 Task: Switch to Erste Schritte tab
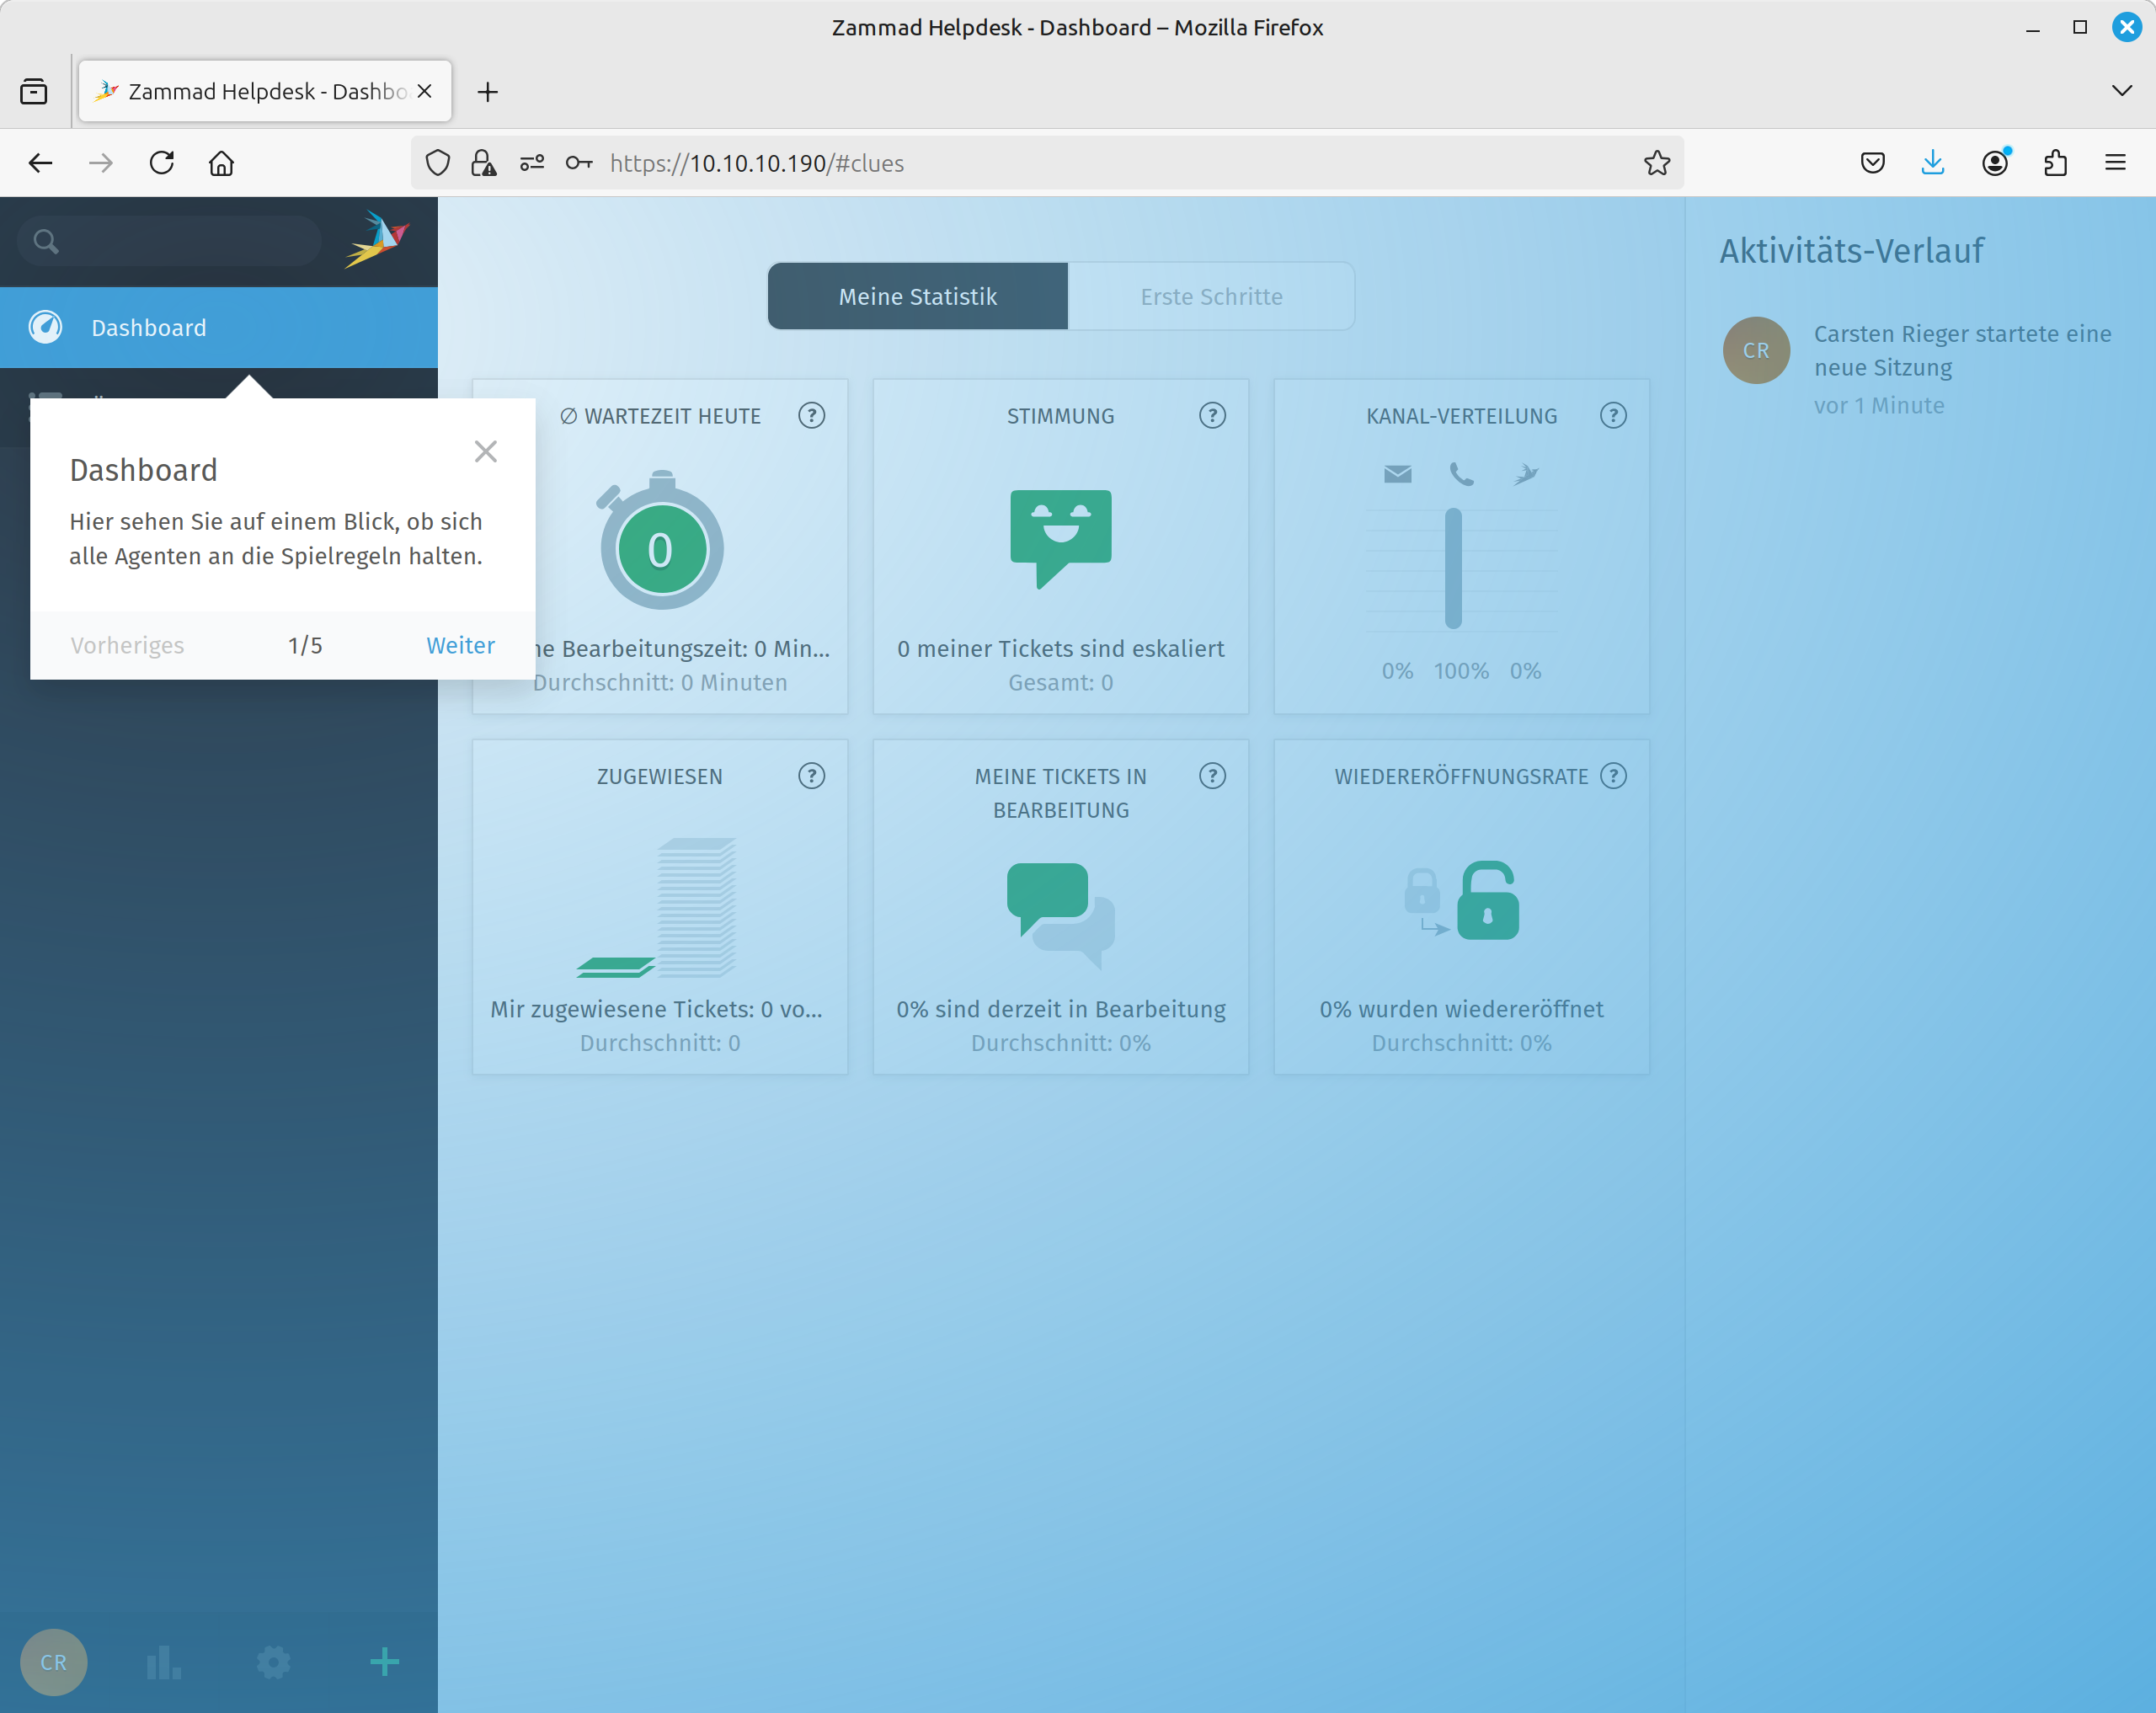[1211, 297]
